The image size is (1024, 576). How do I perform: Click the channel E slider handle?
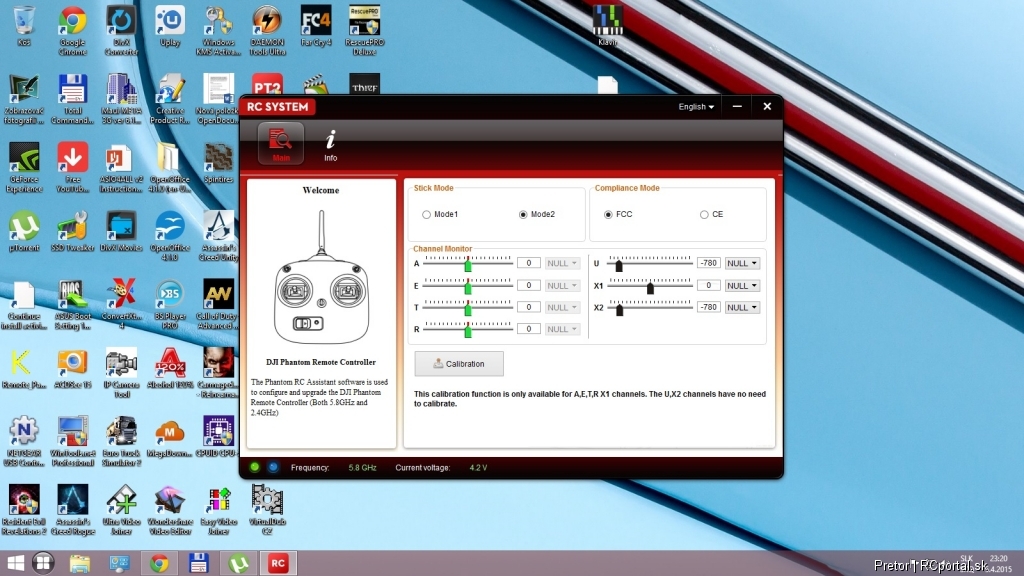click(x=468, y=287)
